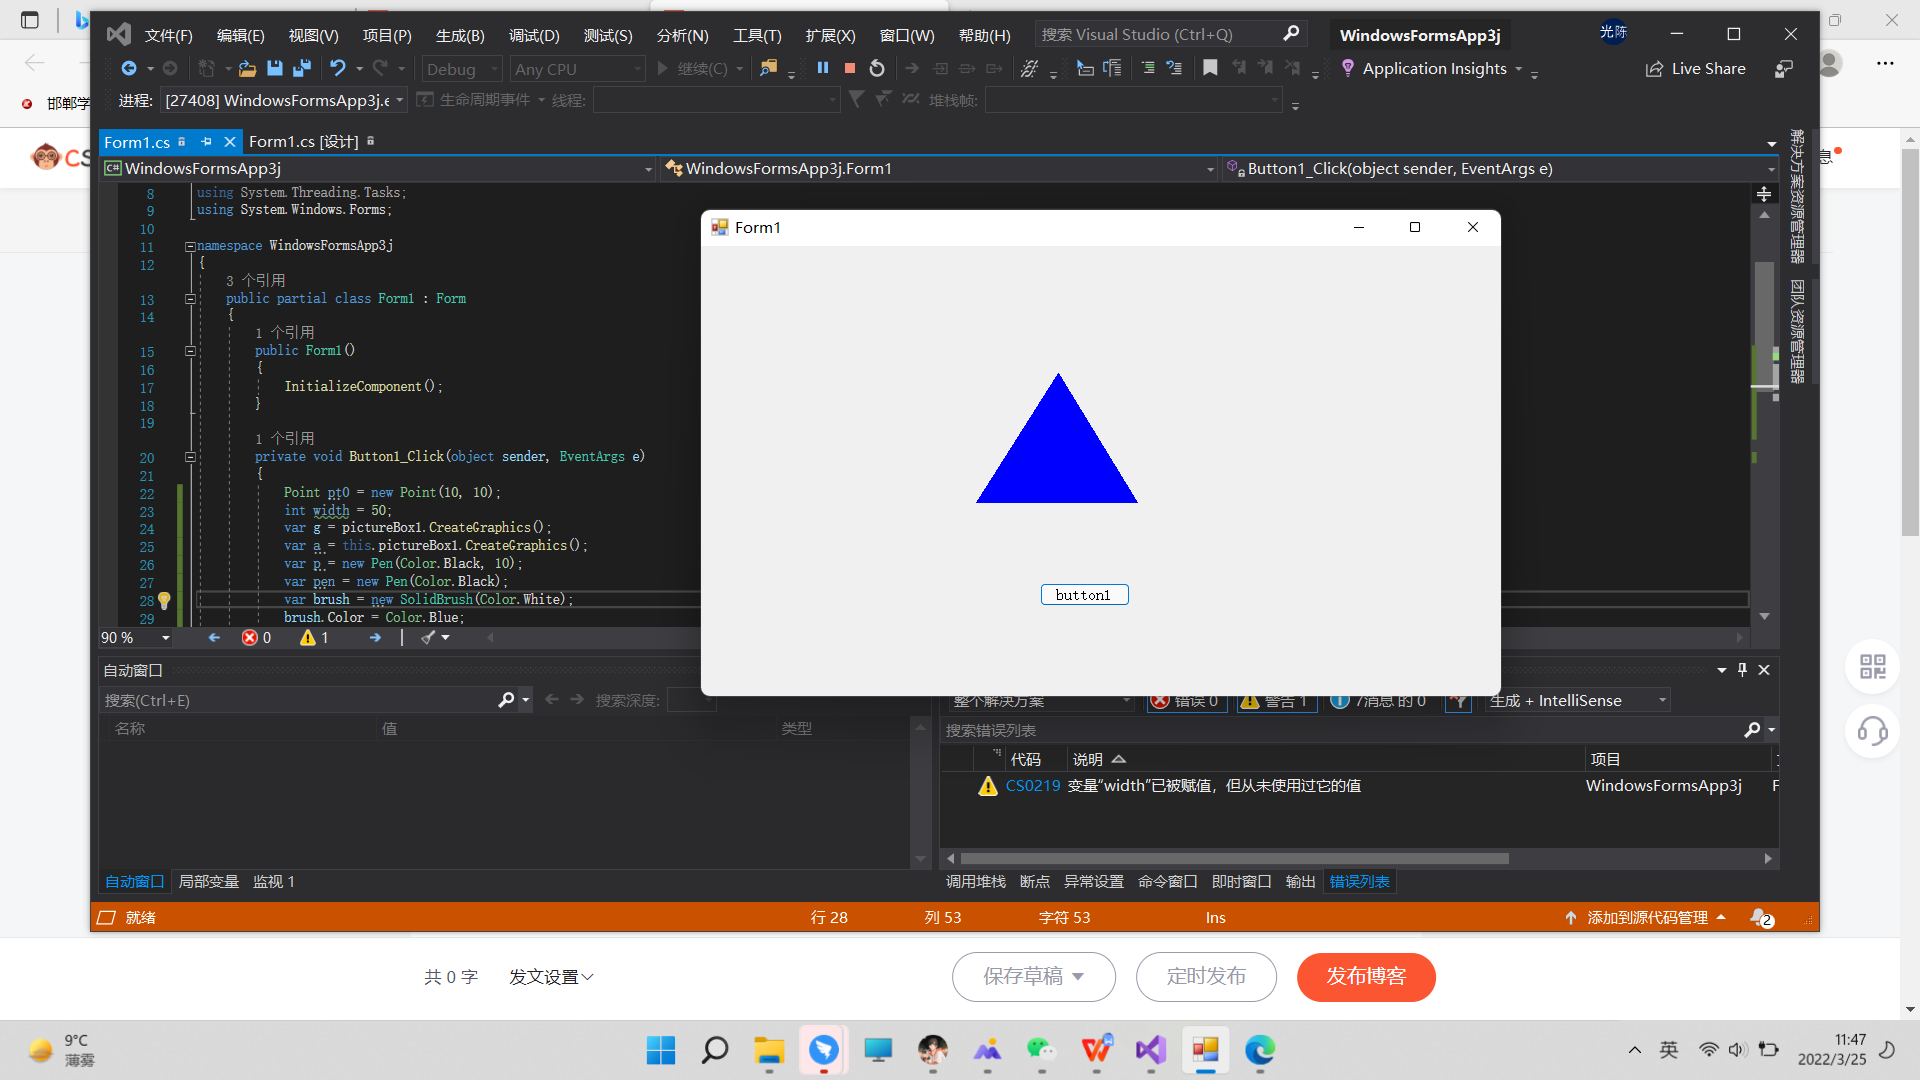Viewport: 1920px width, 1080px height.
Task: Collapse the Button1_Click method outline
Action: [190, 457]
